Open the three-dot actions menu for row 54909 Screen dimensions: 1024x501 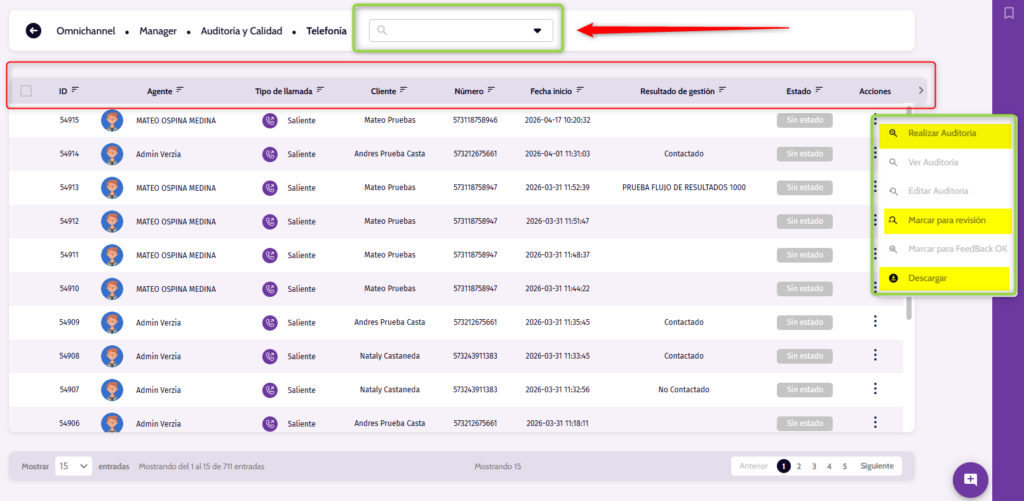pyautogui.click(x=875, y=321)
